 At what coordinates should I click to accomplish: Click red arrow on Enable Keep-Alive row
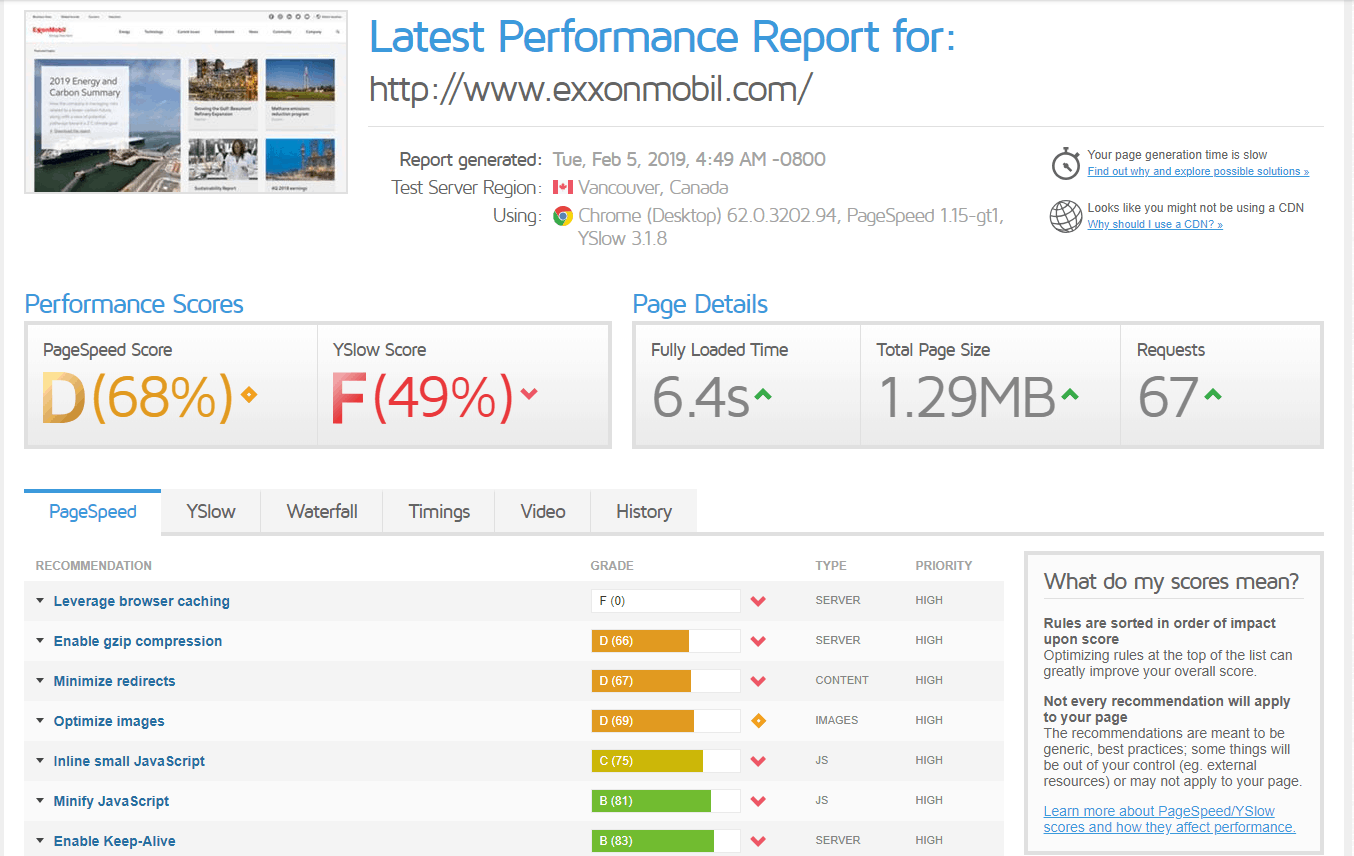pyautogui.click(x=758, y=841)
